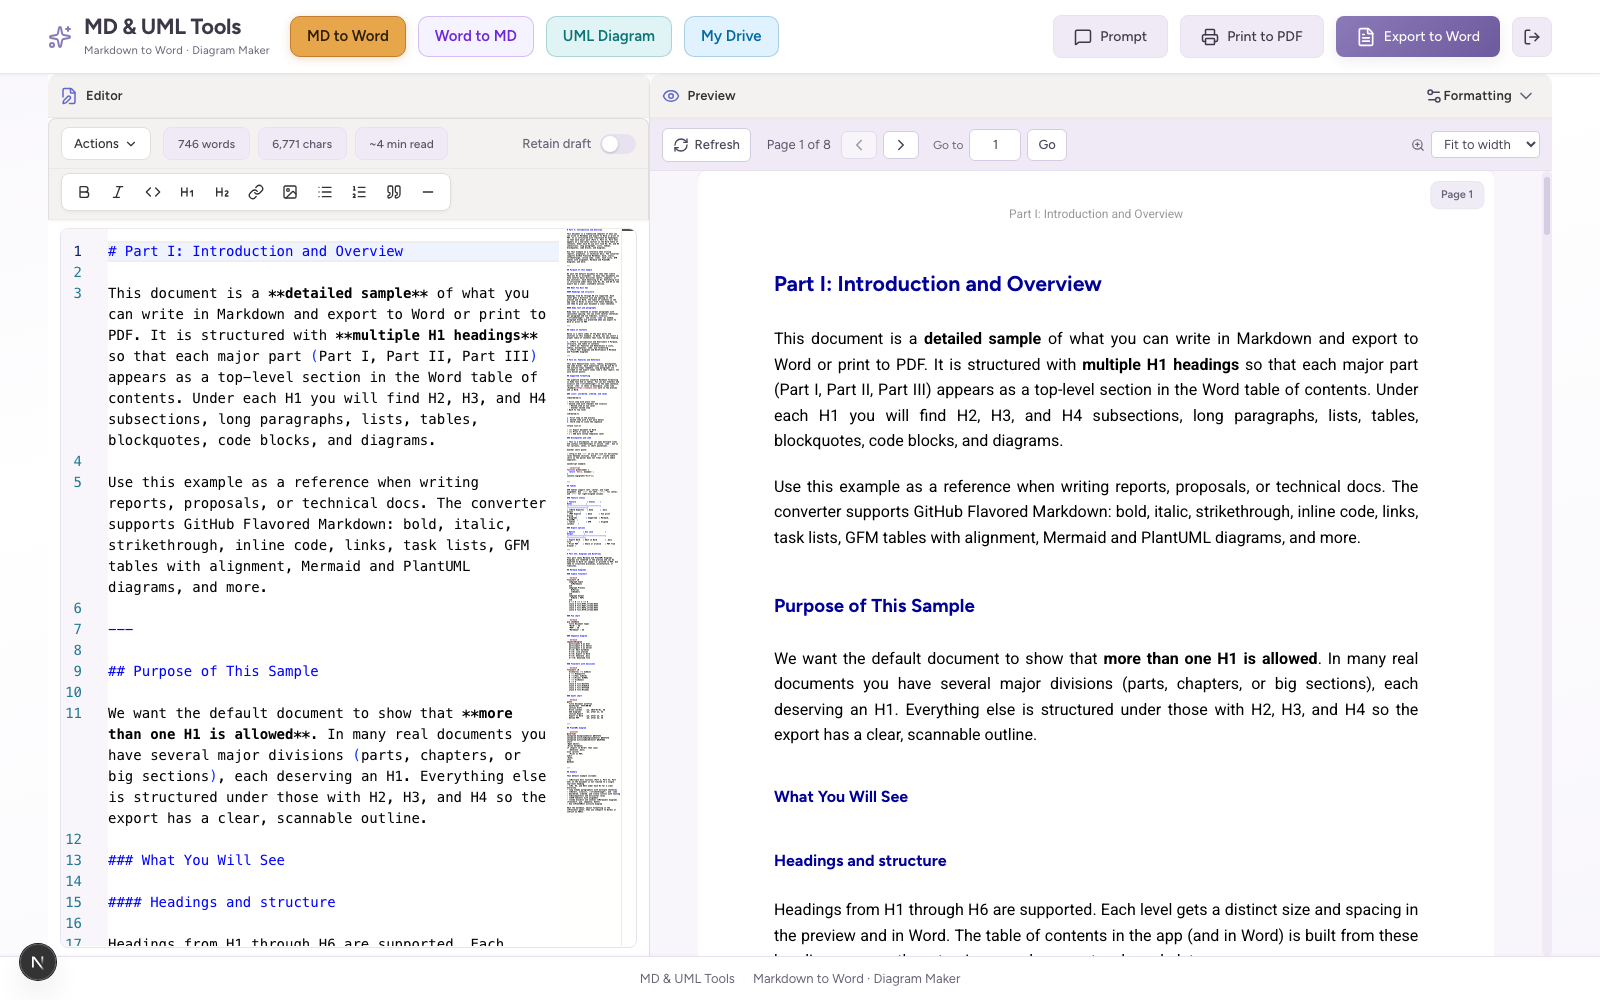The image size is (1600, 1000).
Task: Insert a numbered list
Action: click(359, 192)
